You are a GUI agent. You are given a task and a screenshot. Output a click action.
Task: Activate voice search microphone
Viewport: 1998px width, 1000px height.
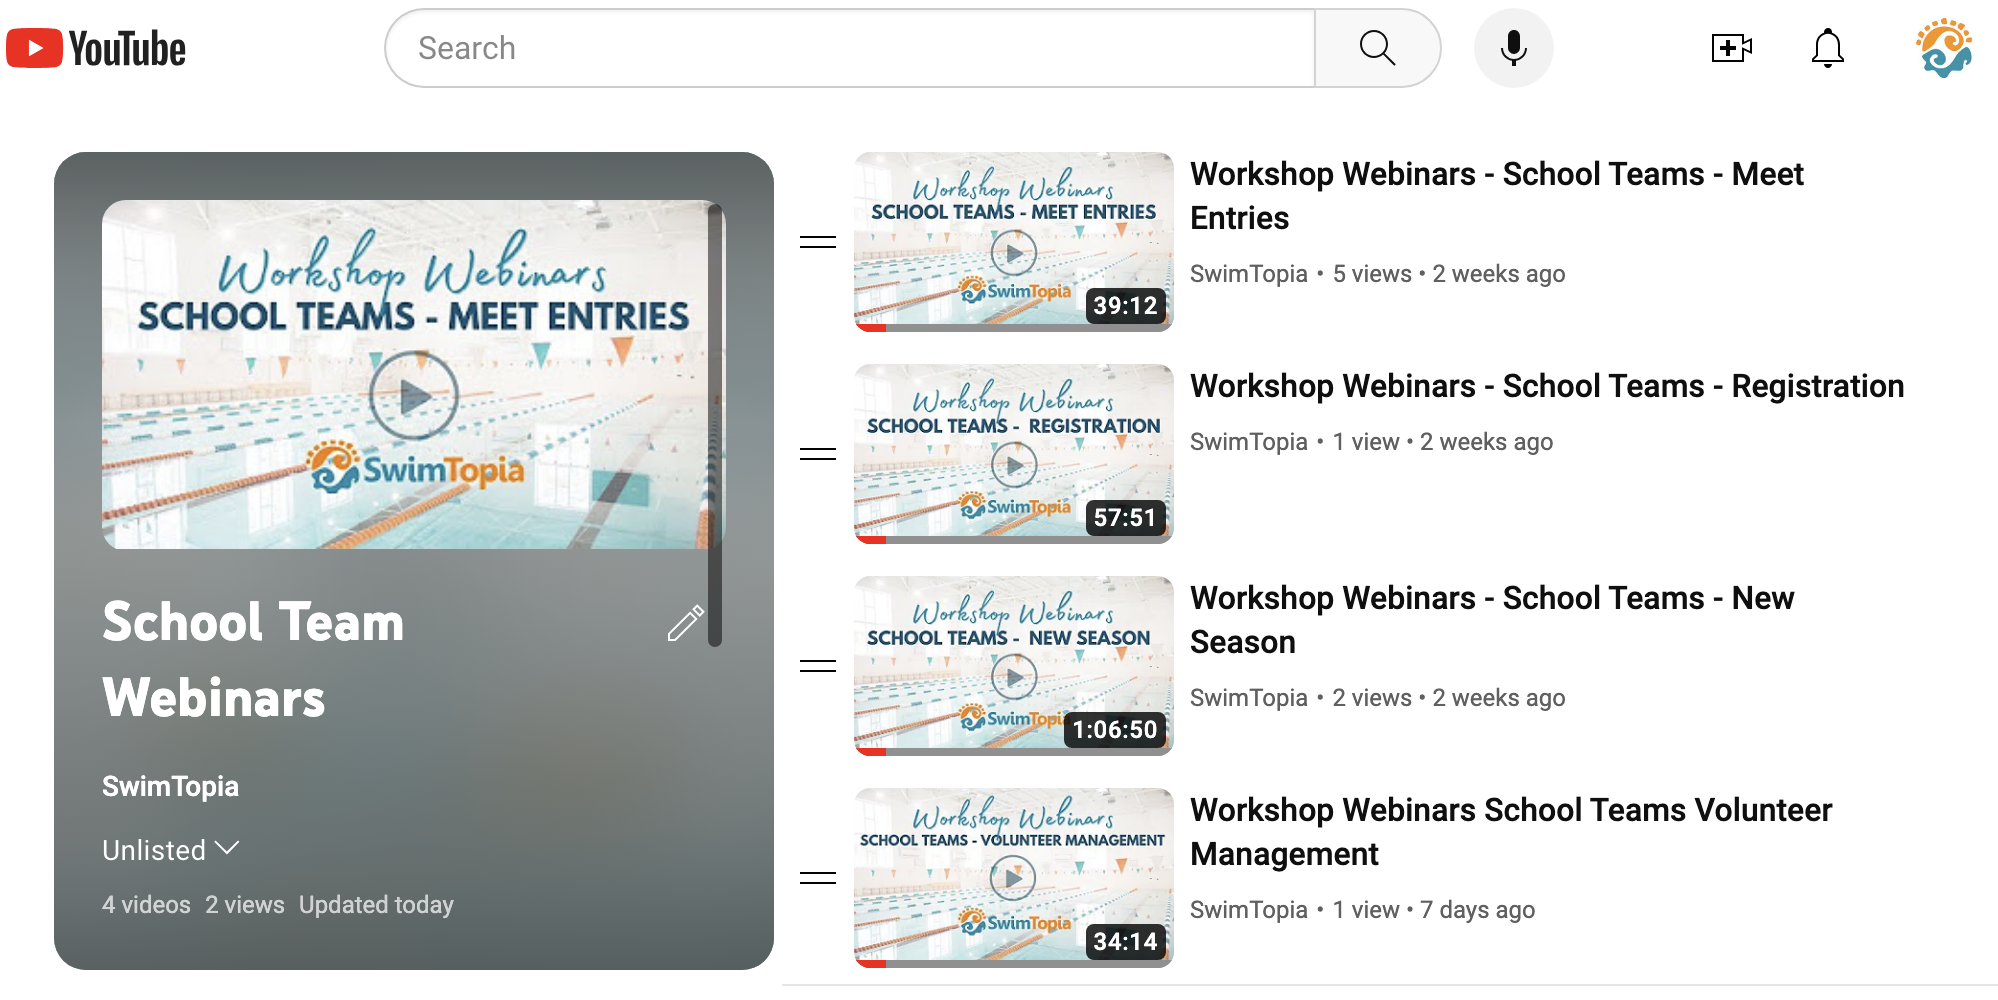click(1513, 48)
